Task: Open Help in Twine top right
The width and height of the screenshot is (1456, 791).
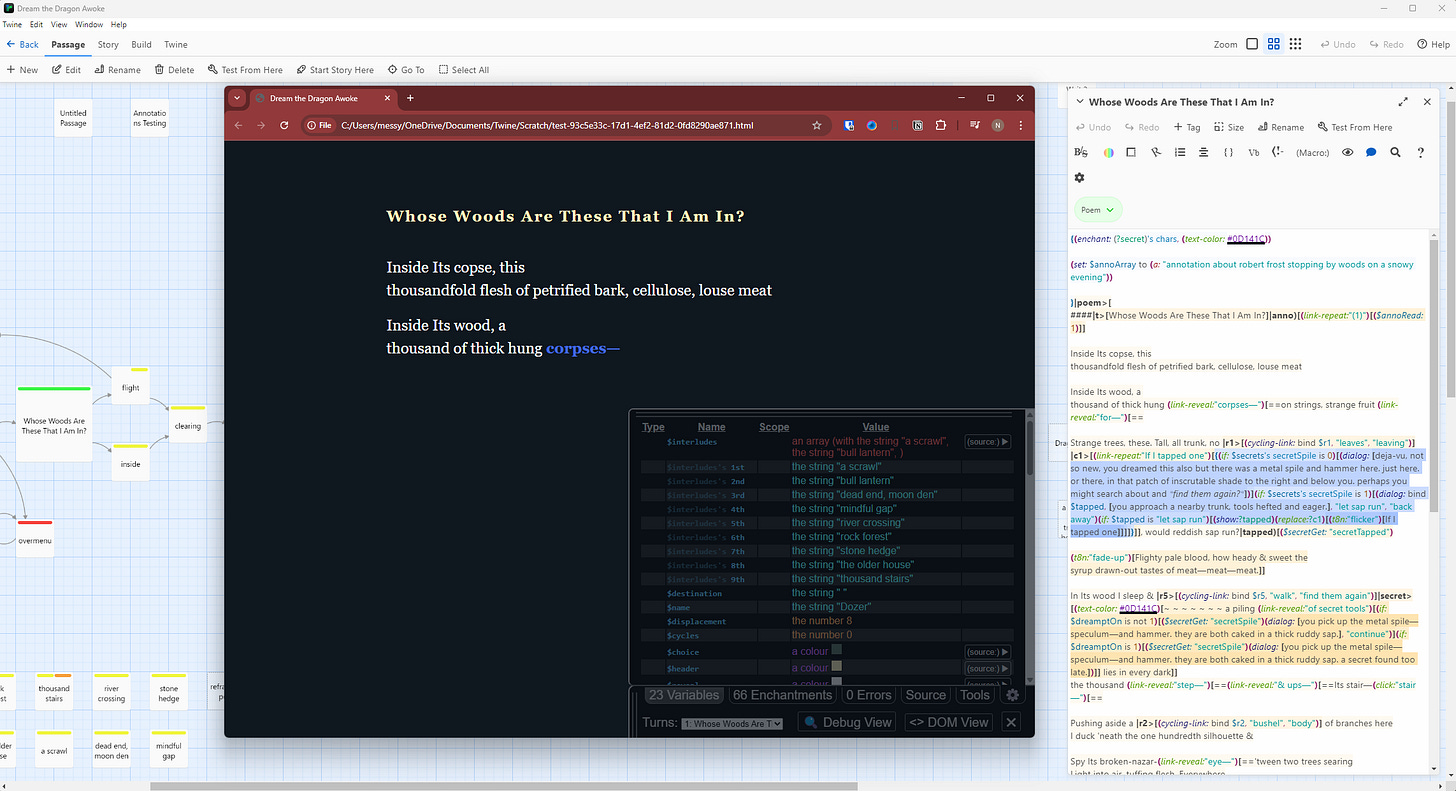Action: pos(1434,44)
